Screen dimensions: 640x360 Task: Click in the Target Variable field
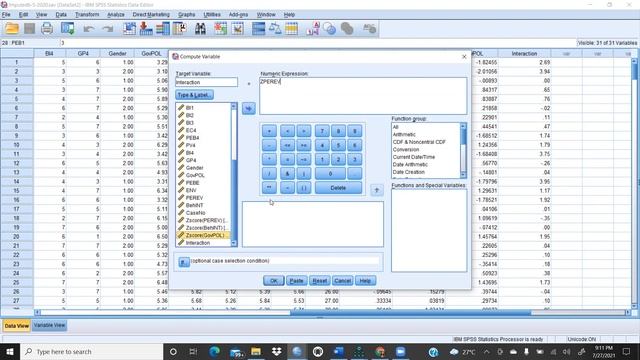[x=207, y=82]
